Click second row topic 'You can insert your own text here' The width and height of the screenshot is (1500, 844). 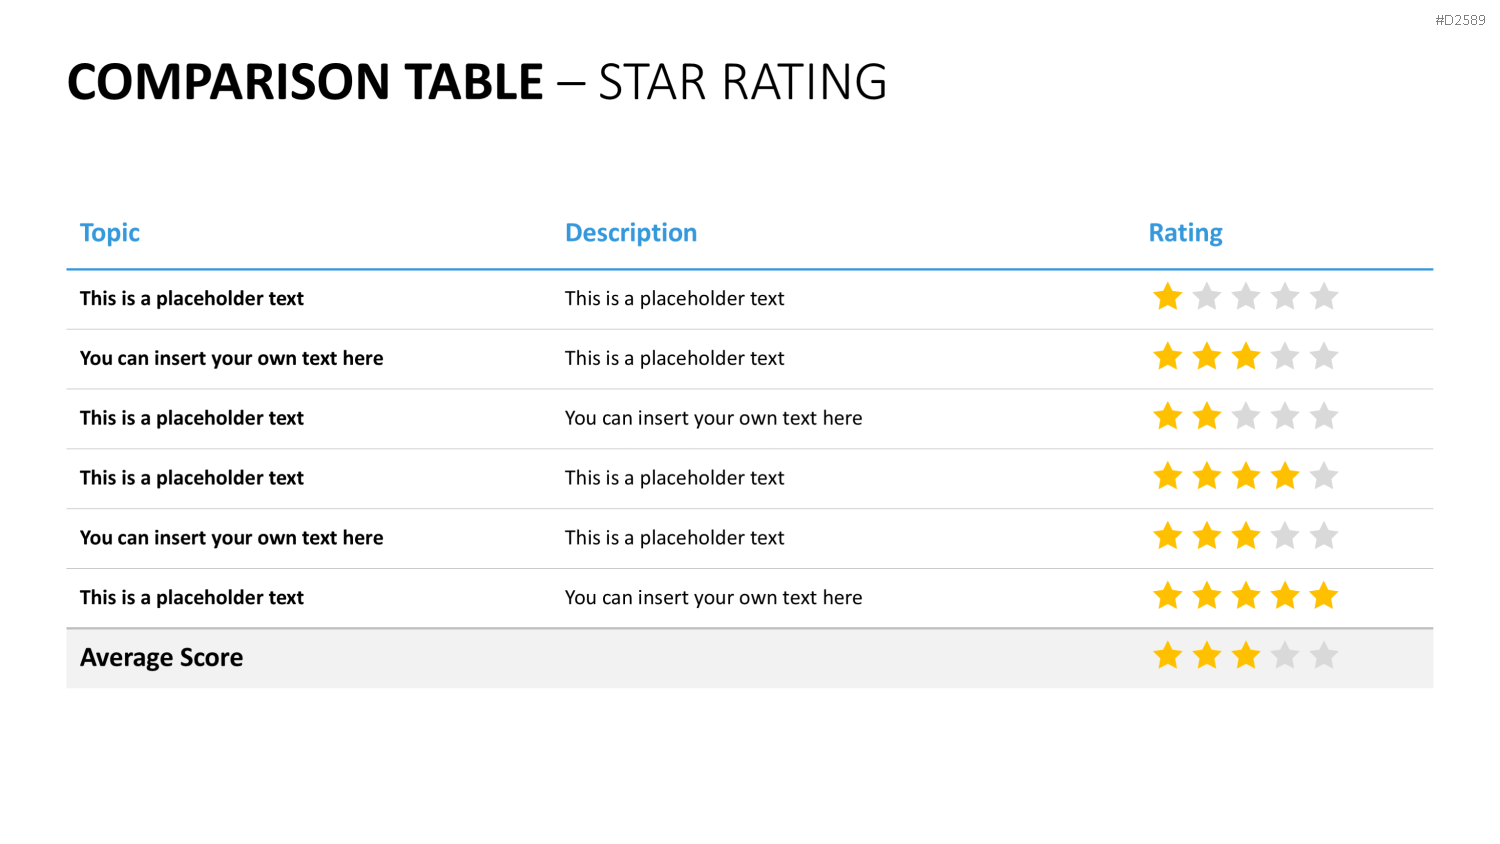pos(231,358)
